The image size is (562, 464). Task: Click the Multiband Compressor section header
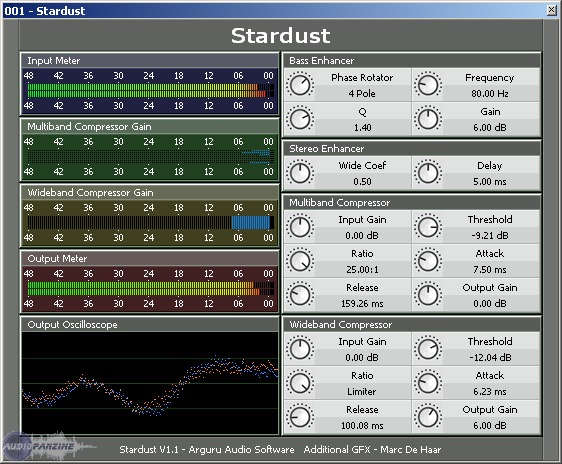pyautogui.click(x=411, y=203)
